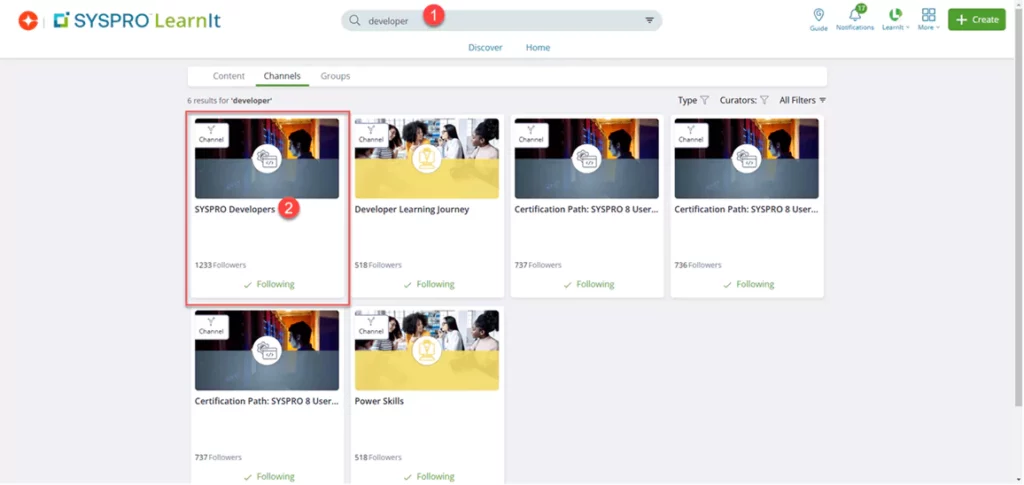Click the magnifying glass search icon
This screenshot has height=485, width=1024.
[355, 20]
